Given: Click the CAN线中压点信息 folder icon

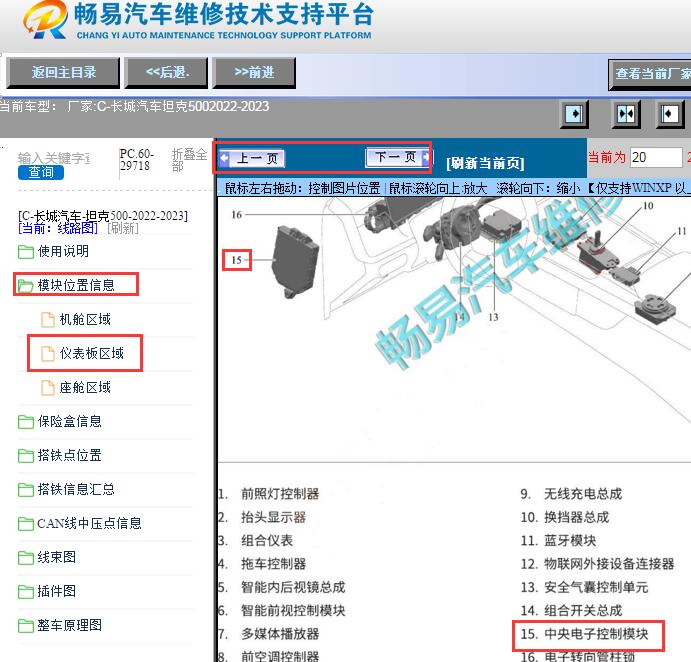Looking at the screenshot, I should tap(26, 524).
